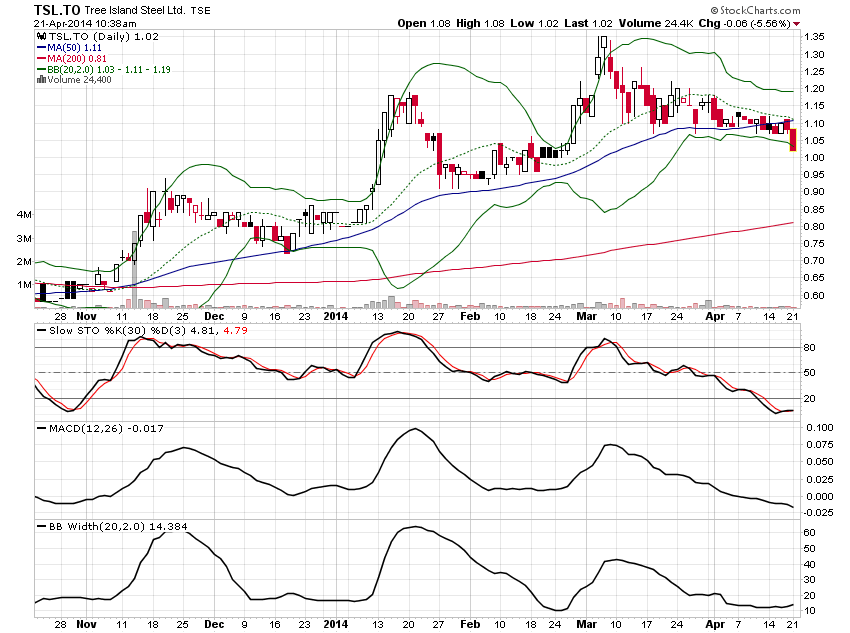
Task: Click the 1.00 price axis label
Action: click(x=814, y=158)
